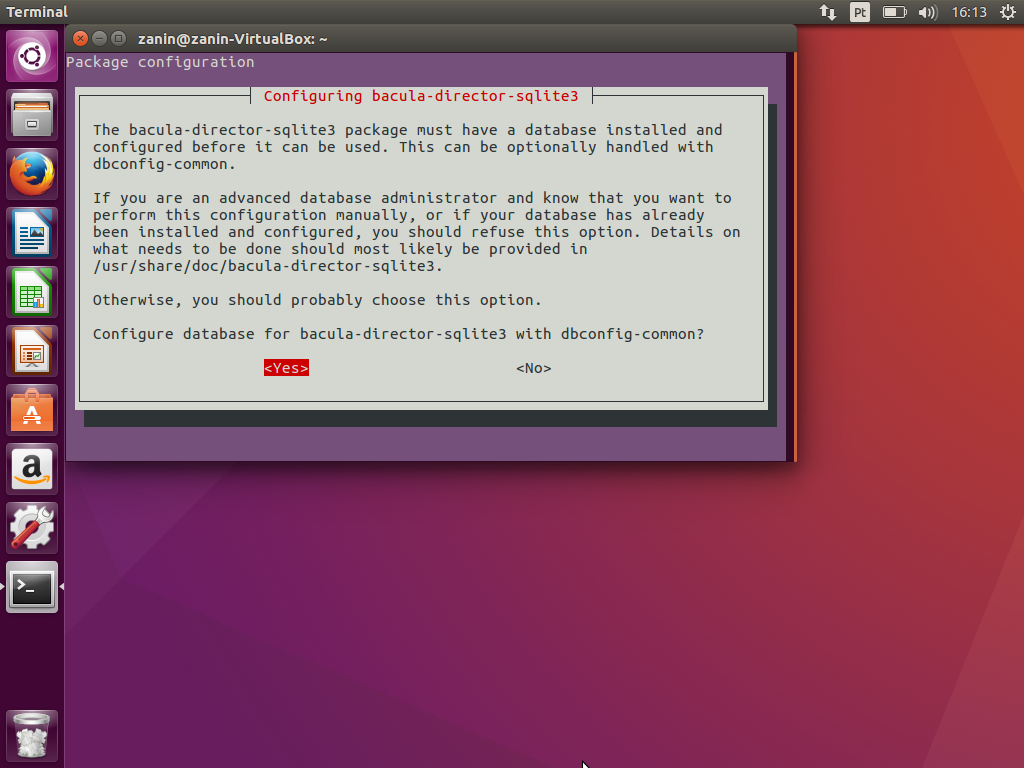Viewport: 1024px width, 768px height.
Task: Maximize the terminal window
Action: coord(118,39)
